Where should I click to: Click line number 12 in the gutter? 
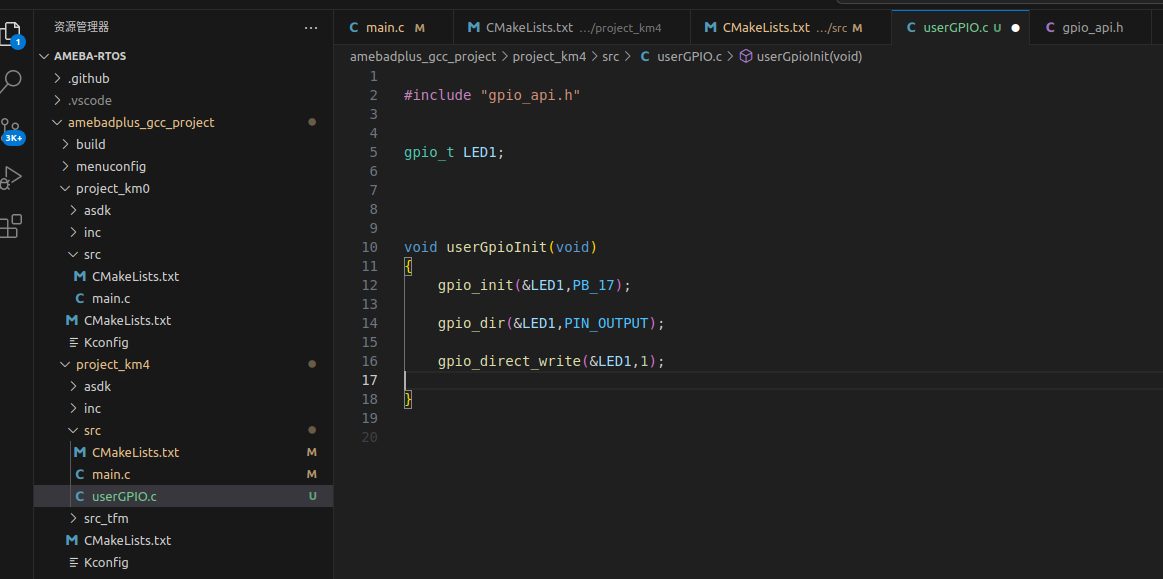coord(369,285)
